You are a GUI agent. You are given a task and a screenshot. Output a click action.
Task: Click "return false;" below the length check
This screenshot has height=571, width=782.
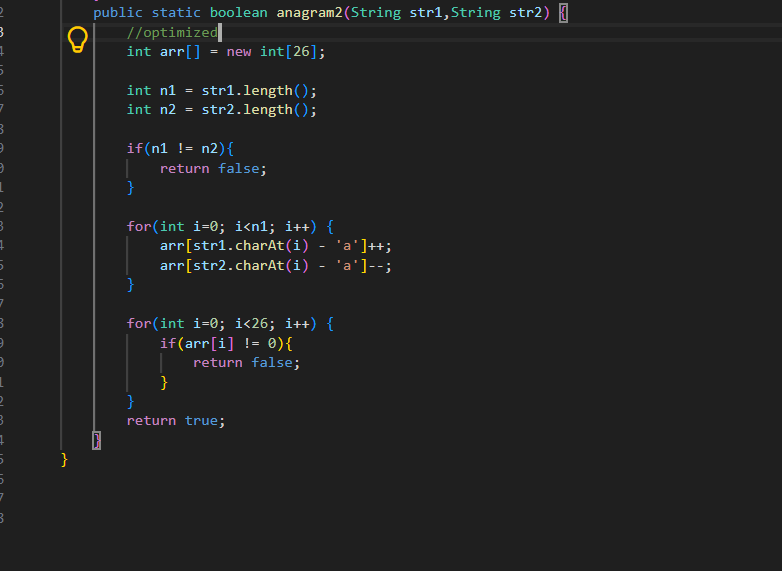pos(213,169)
